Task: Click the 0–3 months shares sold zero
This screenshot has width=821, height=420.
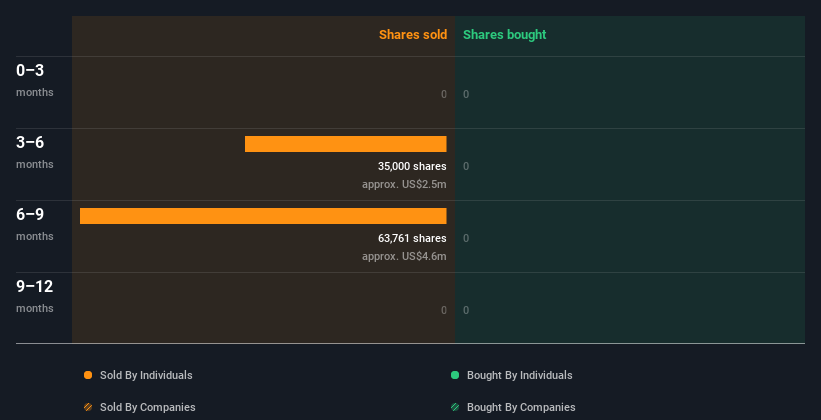Action: click(444, 94)
